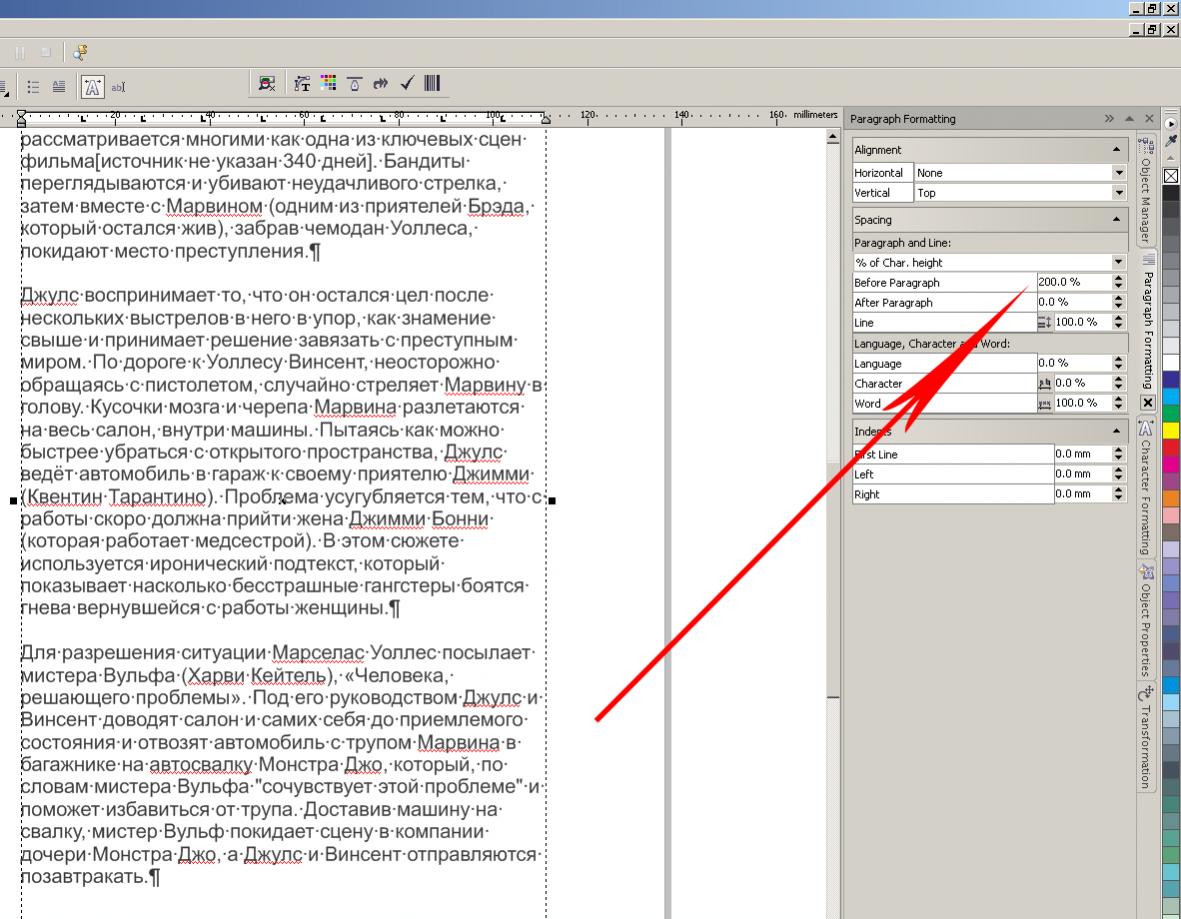The height and width of the screenshot is (919, 1181).
Task: Click the text frame right middle handle
Action: 552,500
